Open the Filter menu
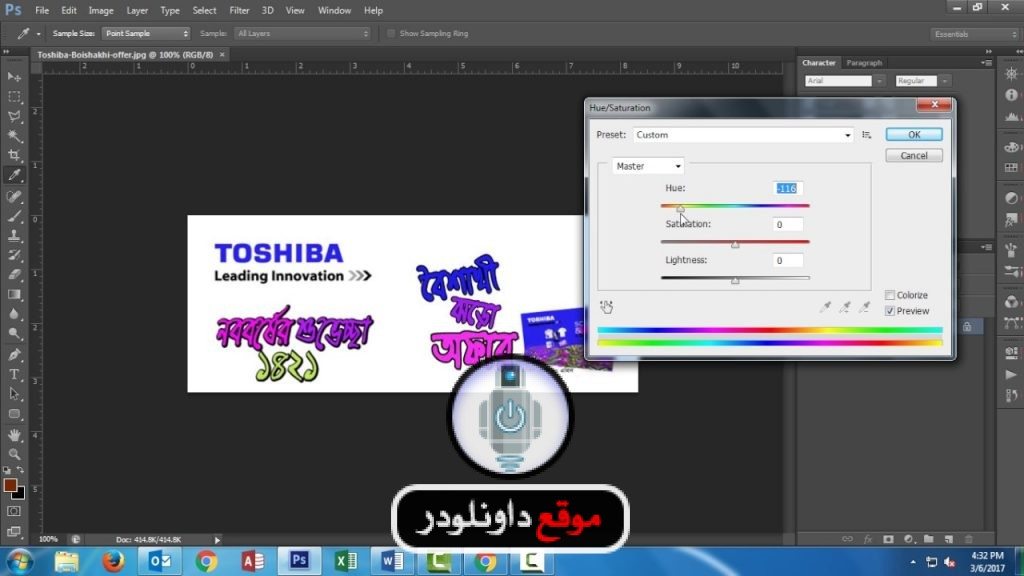1024x576 pixels. pos(240,10)
